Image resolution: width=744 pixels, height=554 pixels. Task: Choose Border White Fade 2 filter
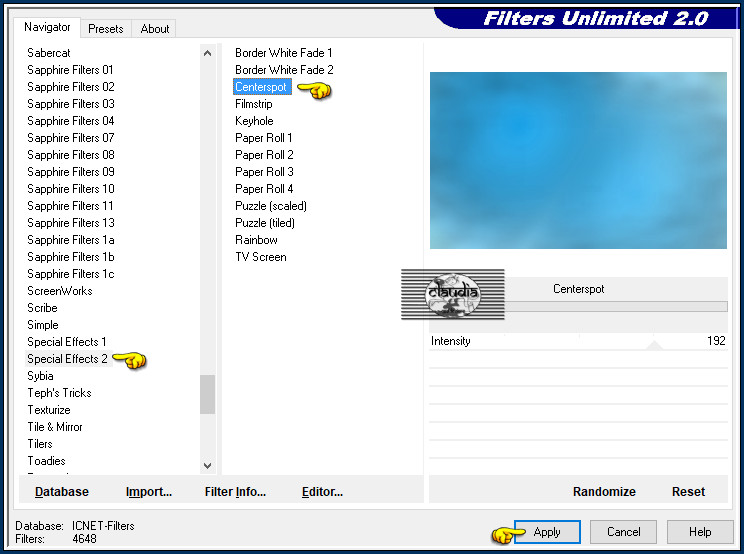pos(284,70)
